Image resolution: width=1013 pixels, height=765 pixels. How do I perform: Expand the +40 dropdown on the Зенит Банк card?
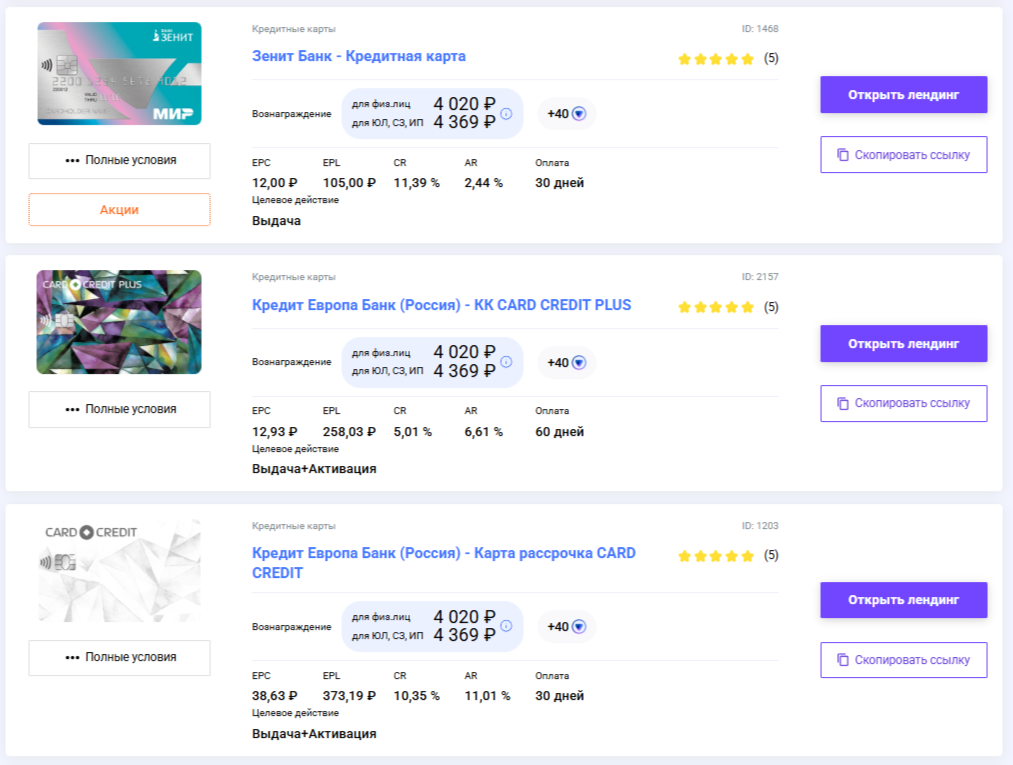click(578, 114)
